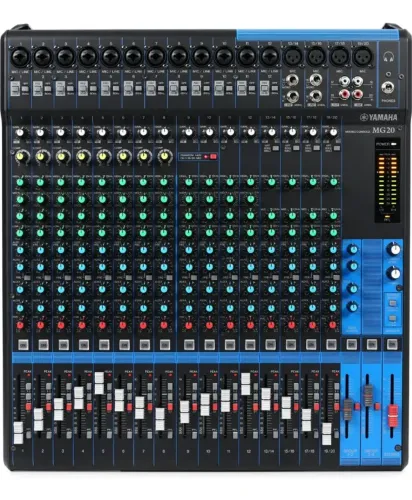
Task: Adjust the second blue AUX knob on channel 7
Action: [x=143, y=267]
